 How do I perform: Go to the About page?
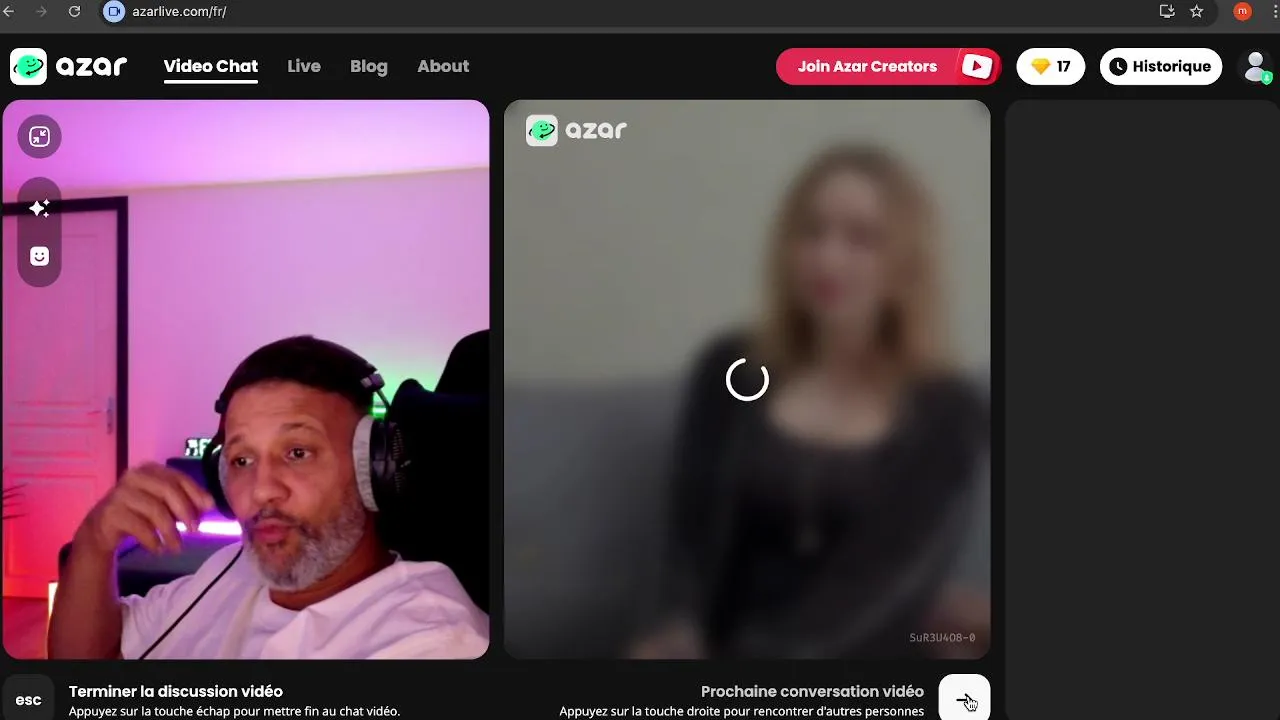(x=443, y=66)
